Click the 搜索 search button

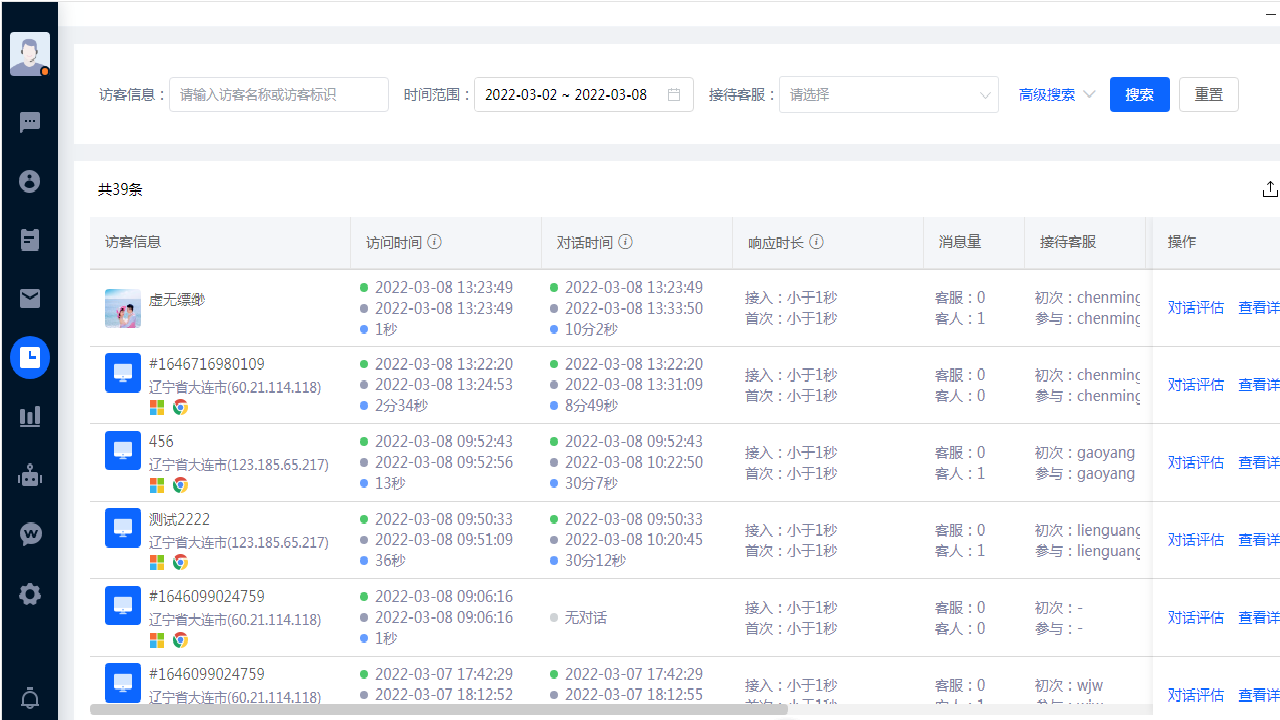1139,94
